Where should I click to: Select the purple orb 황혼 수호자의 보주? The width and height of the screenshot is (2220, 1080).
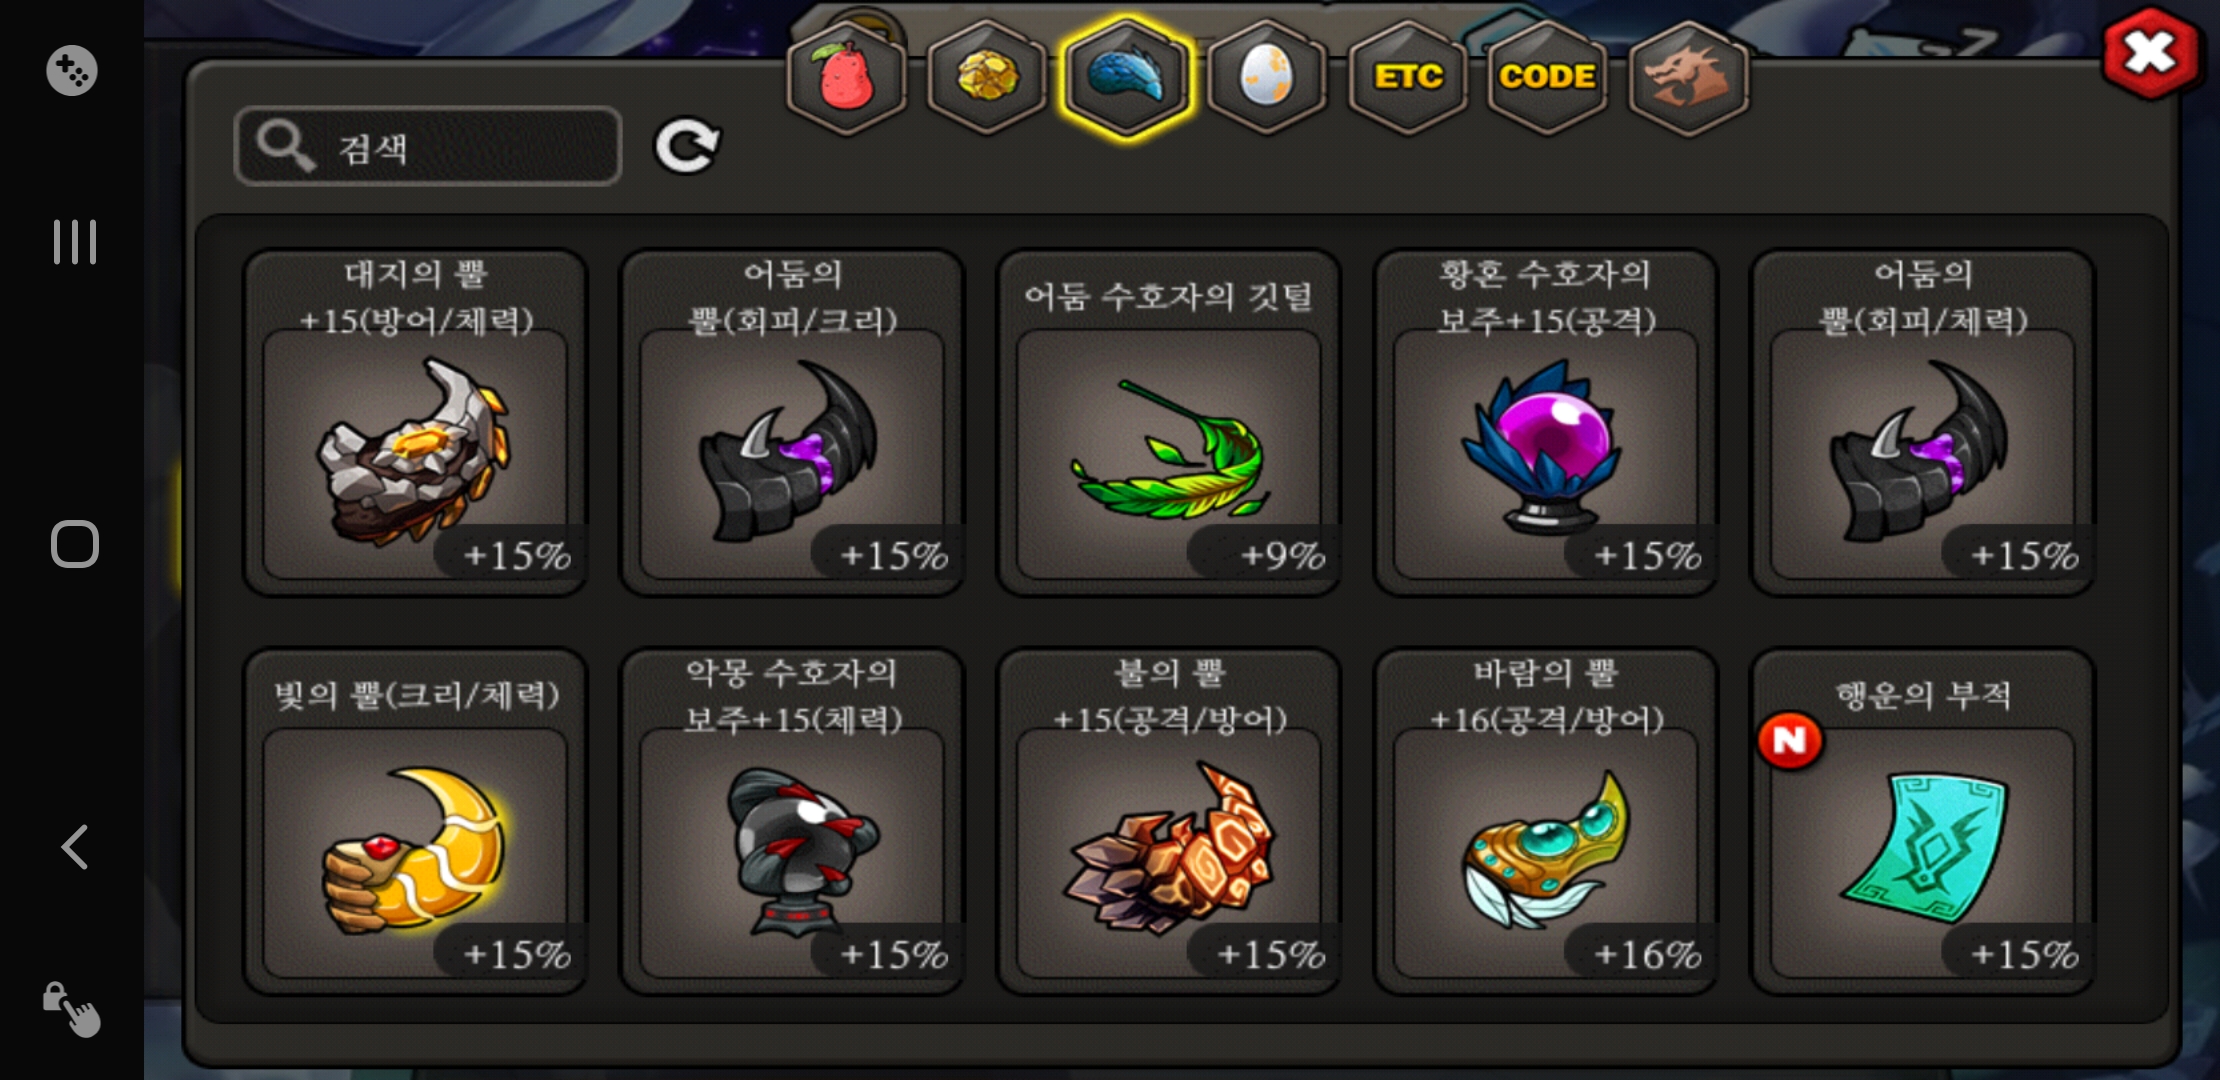pos(1546,422)
